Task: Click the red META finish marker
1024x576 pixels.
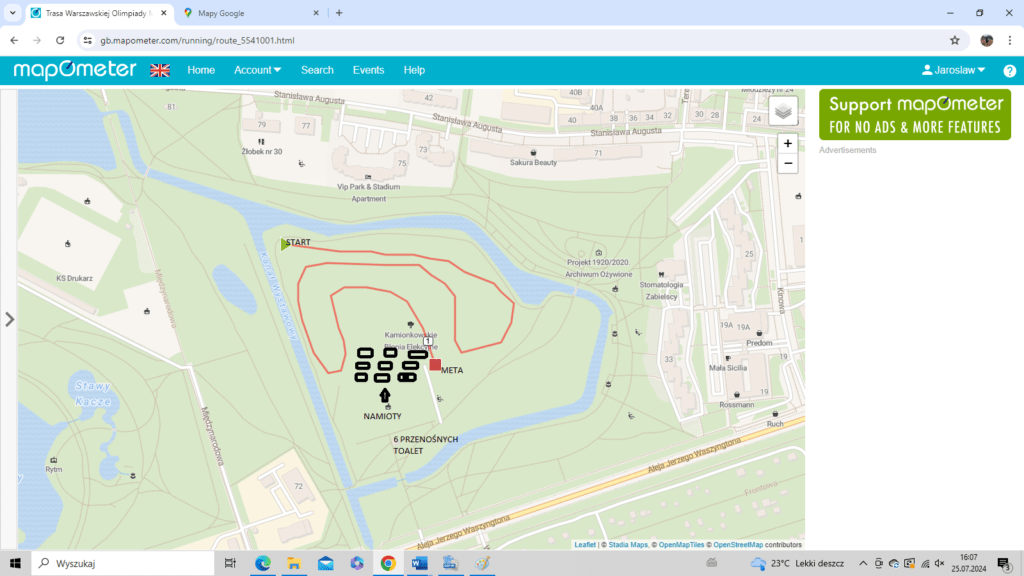Action: point(435,365)
